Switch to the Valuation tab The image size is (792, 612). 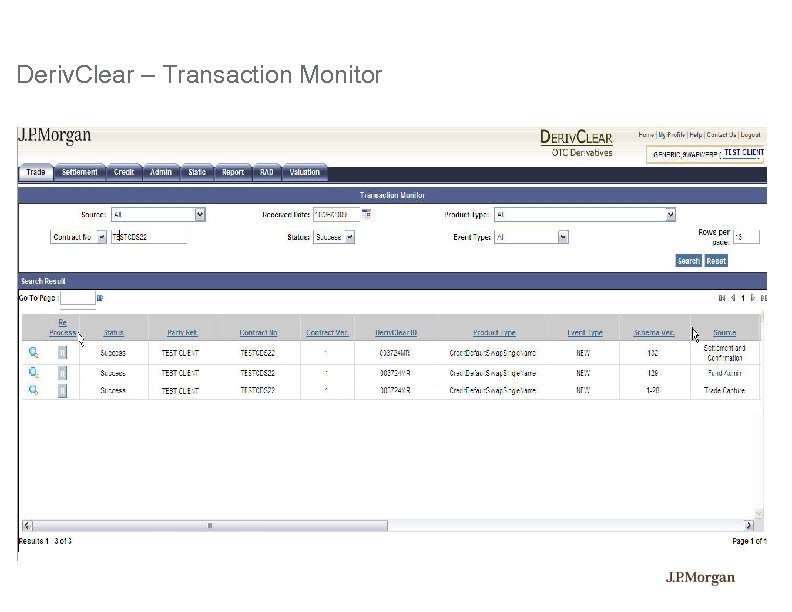(x=305, y=172)
